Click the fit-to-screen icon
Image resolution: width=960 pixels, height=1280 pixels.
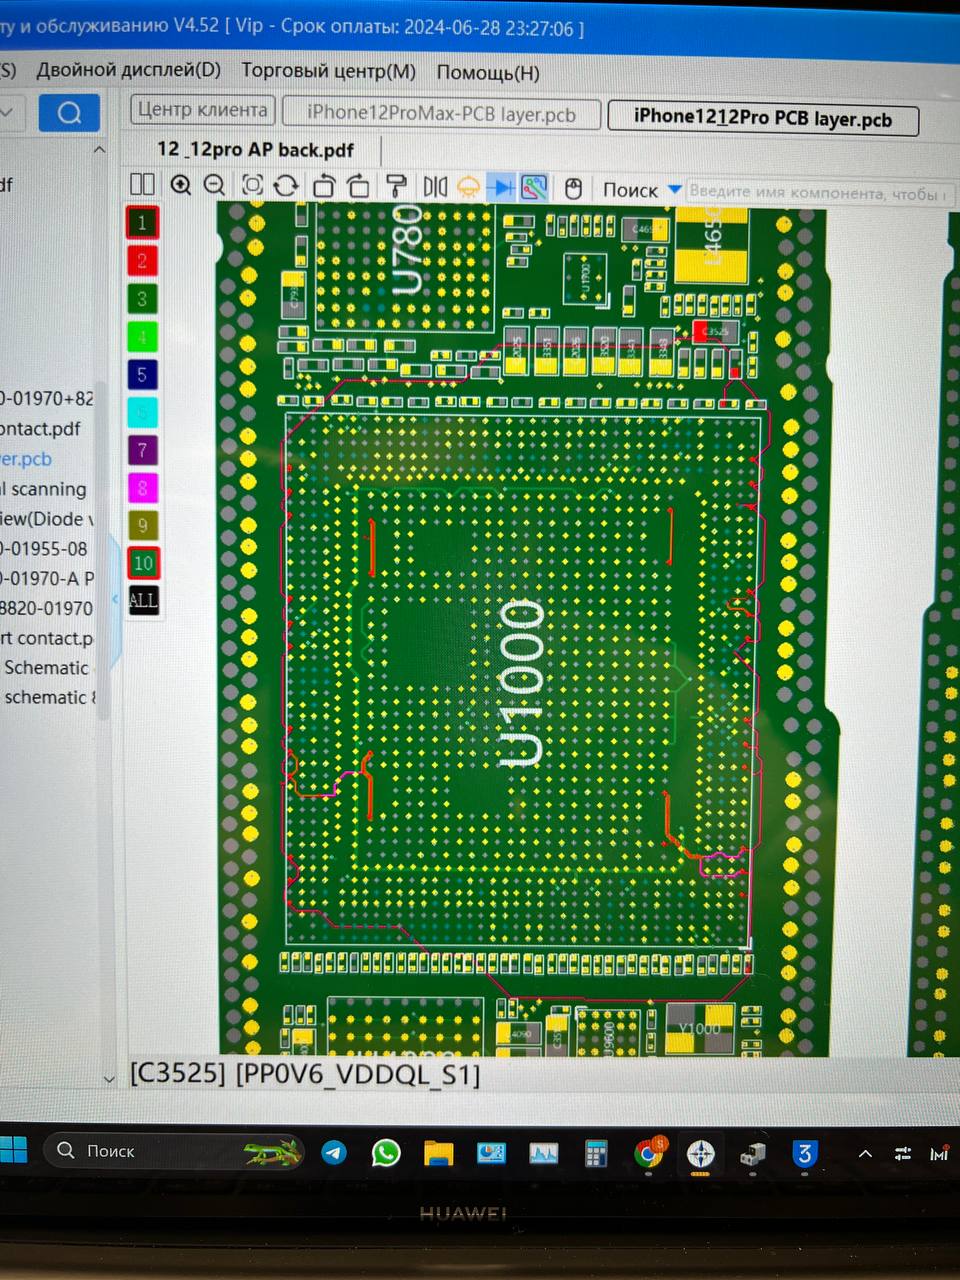(252, 186)
